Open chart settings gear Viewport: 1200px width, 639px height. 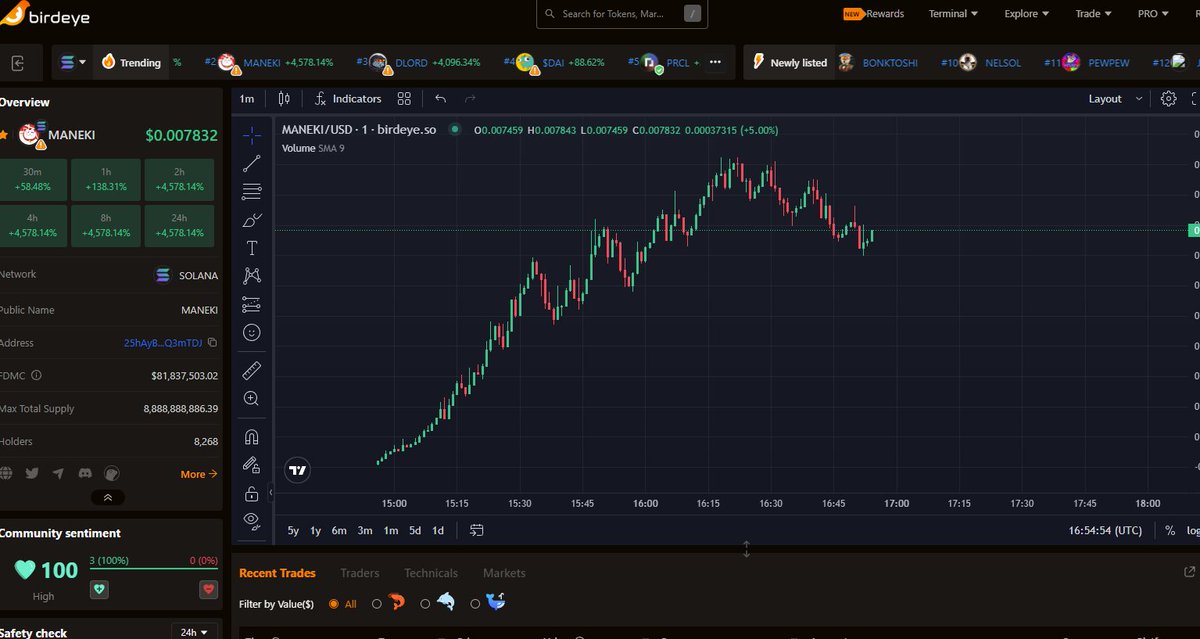point(1169,98)
